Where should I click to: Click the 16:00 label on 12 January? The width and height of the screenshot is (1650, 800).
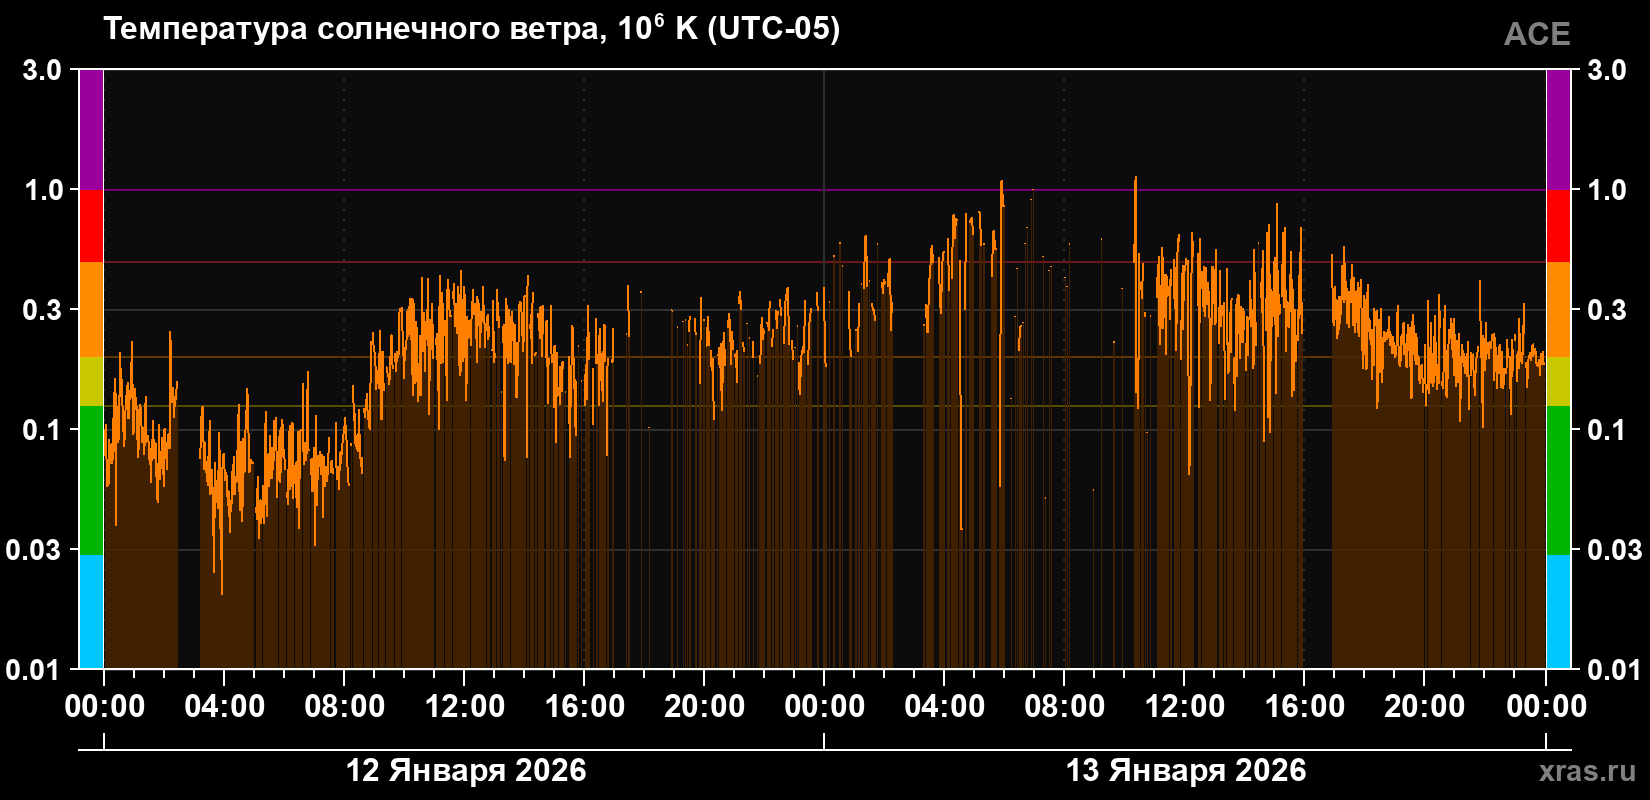pyautogui.click(x=584, y=707)
